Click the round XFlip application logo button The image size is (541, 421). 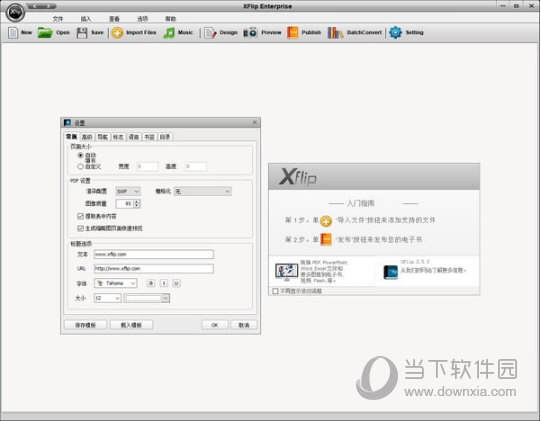click(x=15, y=12)
